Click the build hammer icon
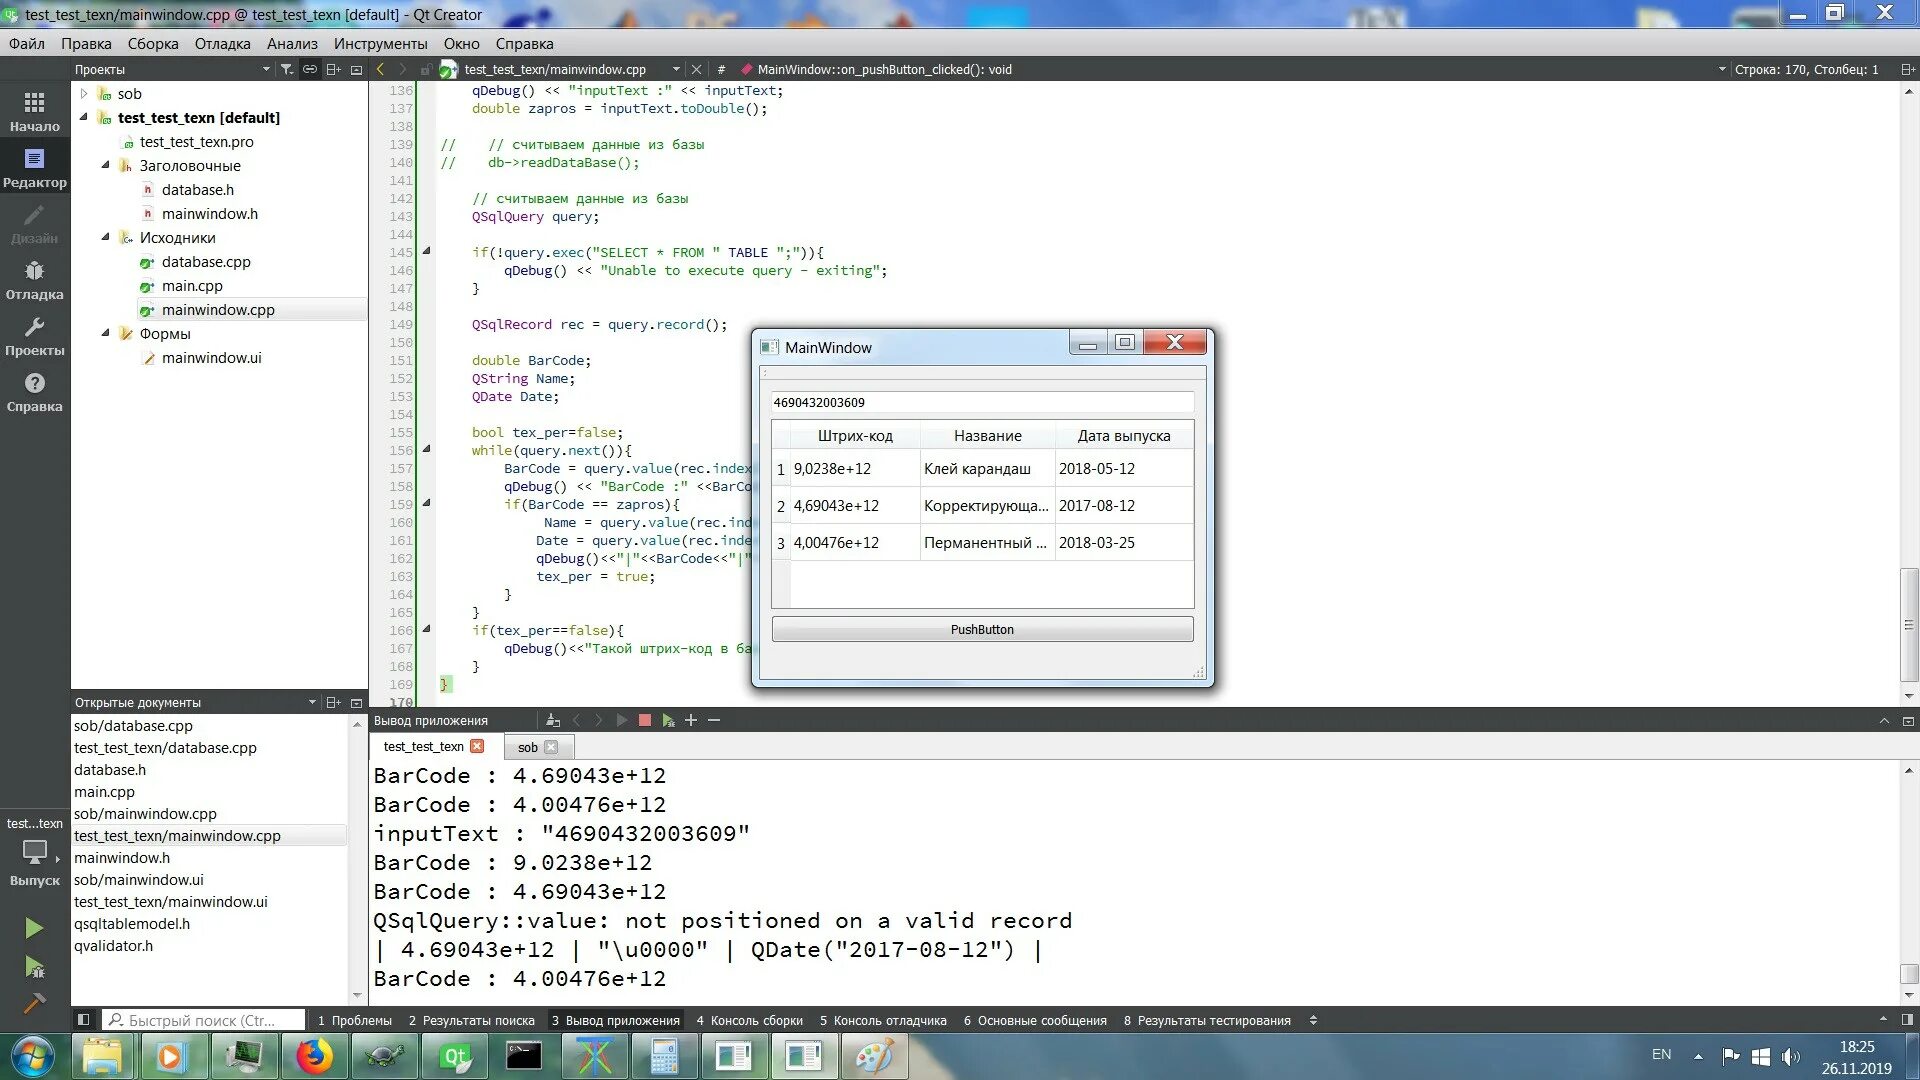 point(34,1003)
